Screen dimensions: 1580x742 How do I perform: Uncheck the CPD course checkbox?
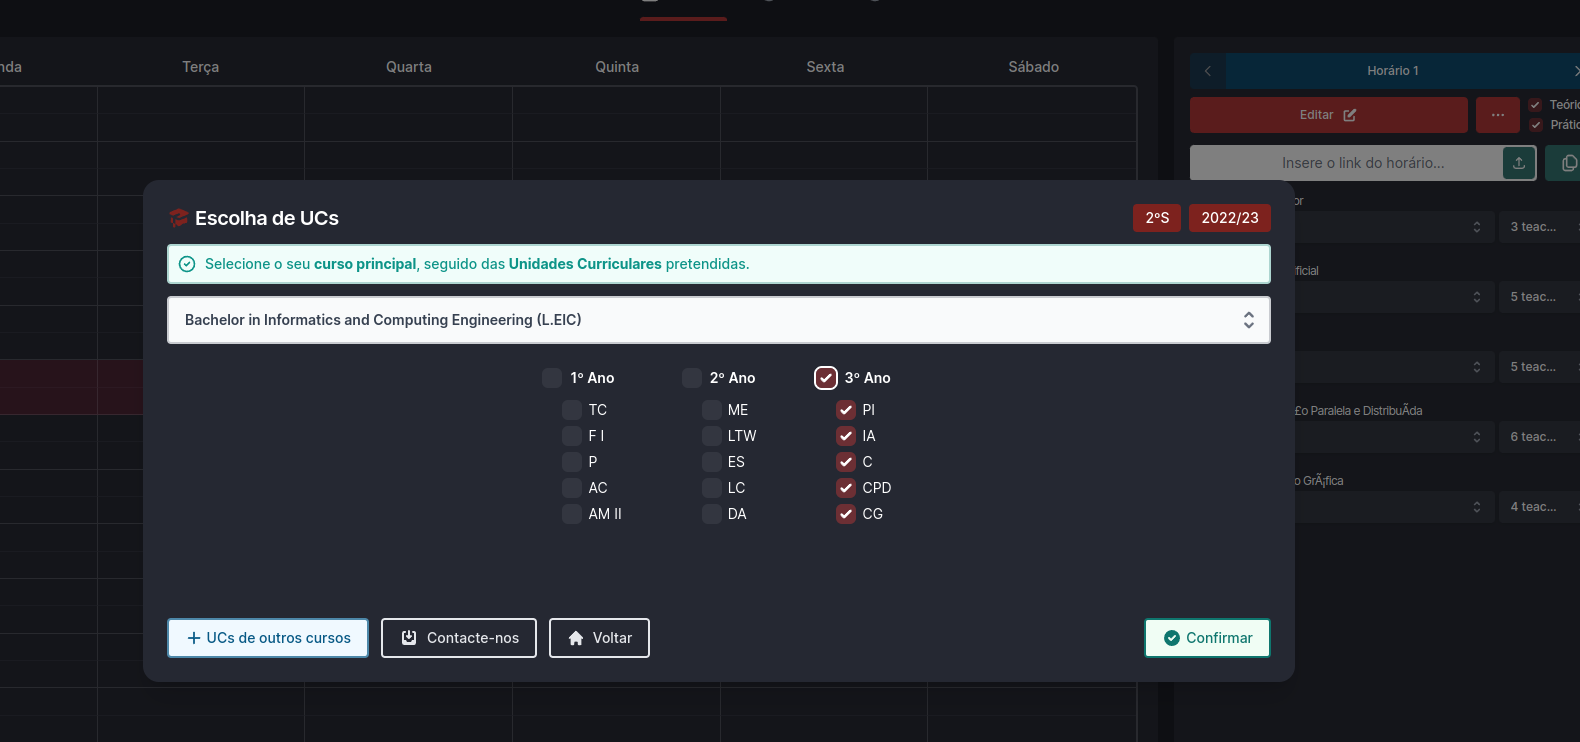pyautogui.click(x=846, y=488)
